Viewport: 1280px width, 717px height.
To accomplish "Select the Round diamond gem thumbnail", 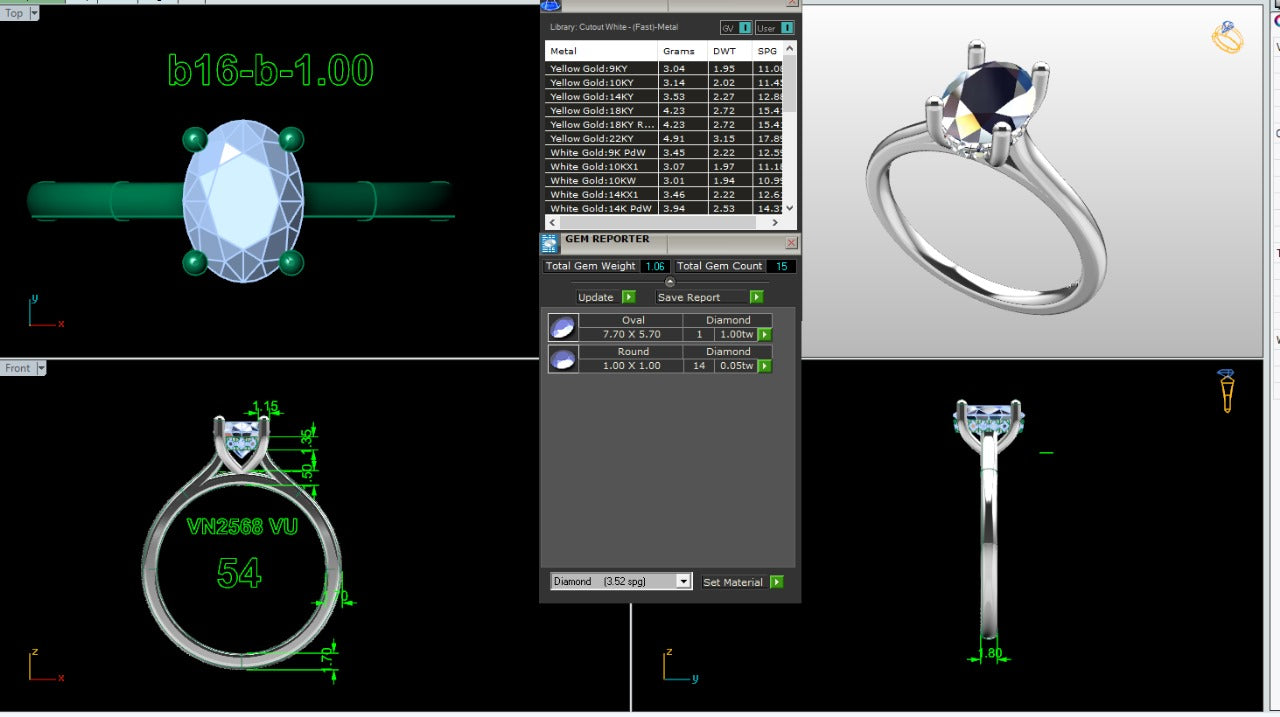I will 563,359.
